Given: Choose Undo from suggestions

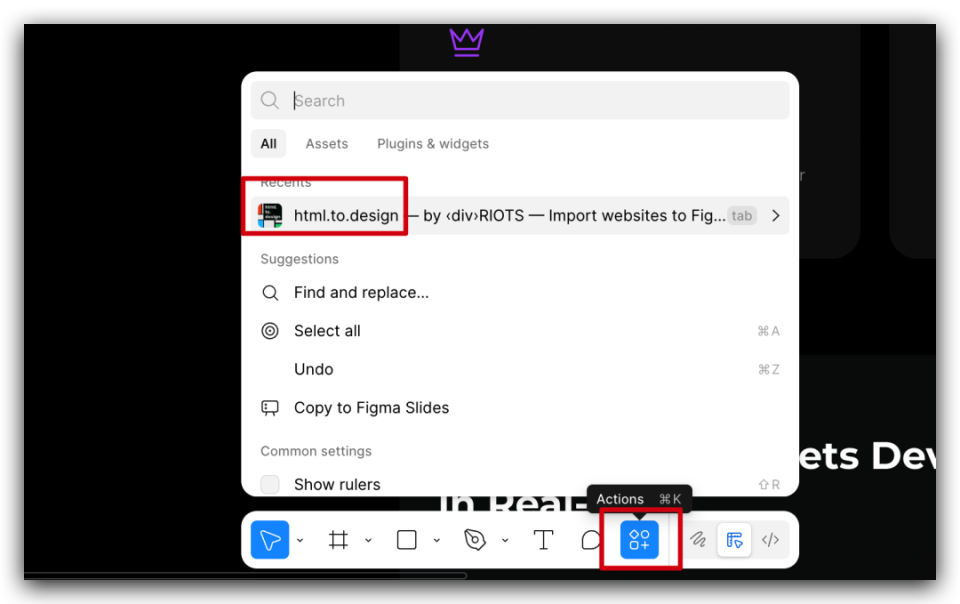Looking at the screenshot, I should click(520, 370).
